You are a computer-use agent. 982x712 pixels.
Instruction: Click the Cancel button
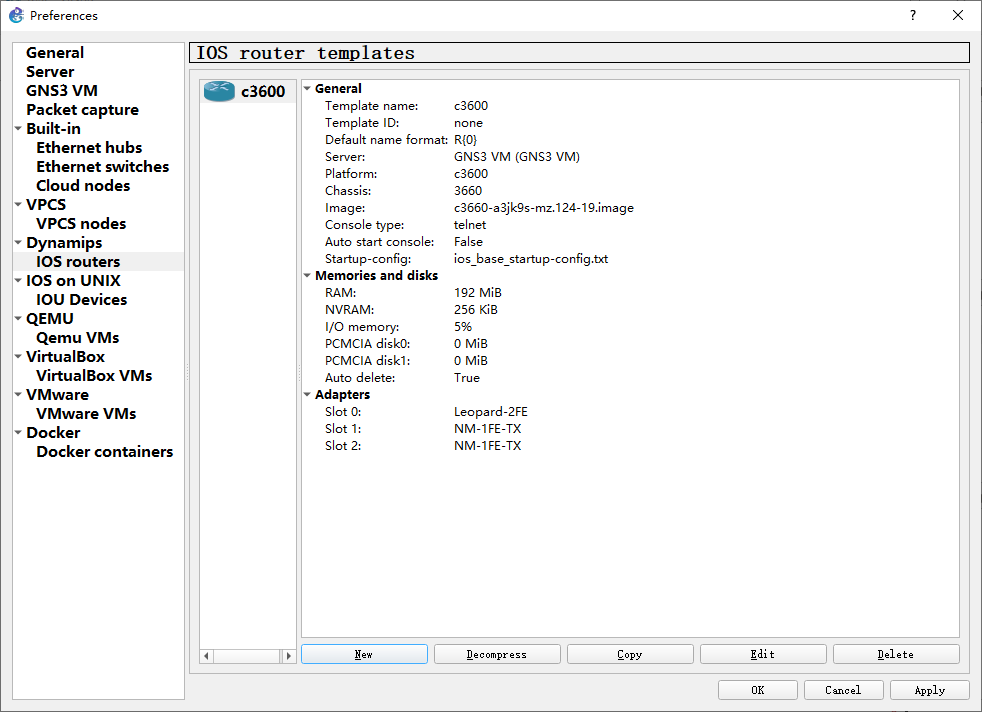click(844, 690)
